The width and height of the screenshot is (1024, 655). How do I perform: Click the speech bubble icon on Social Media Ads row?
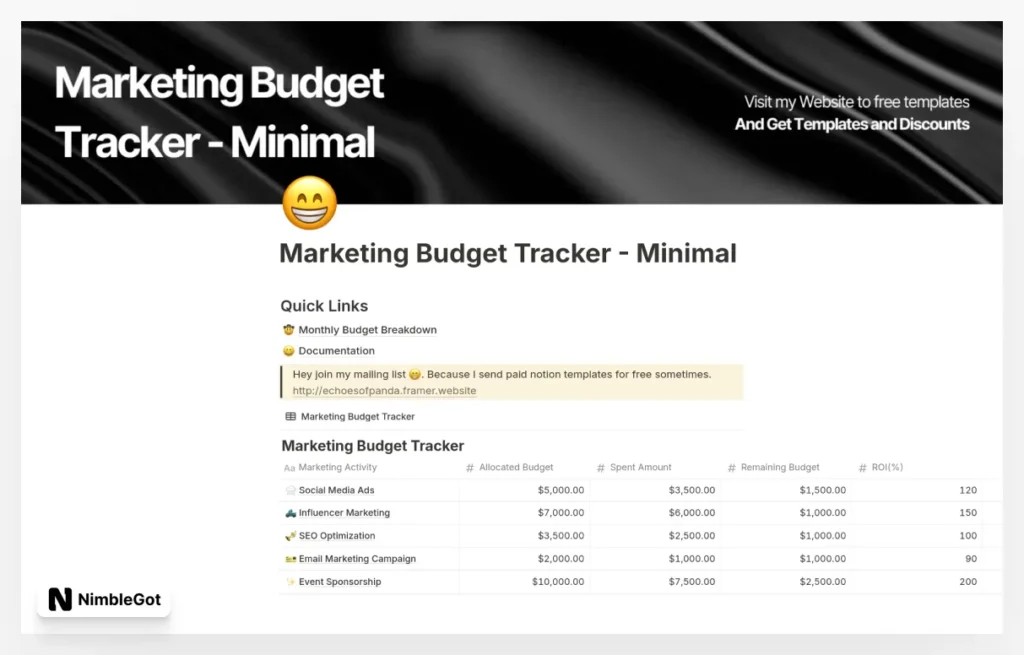pyautogui.click(x=293, y=490)
